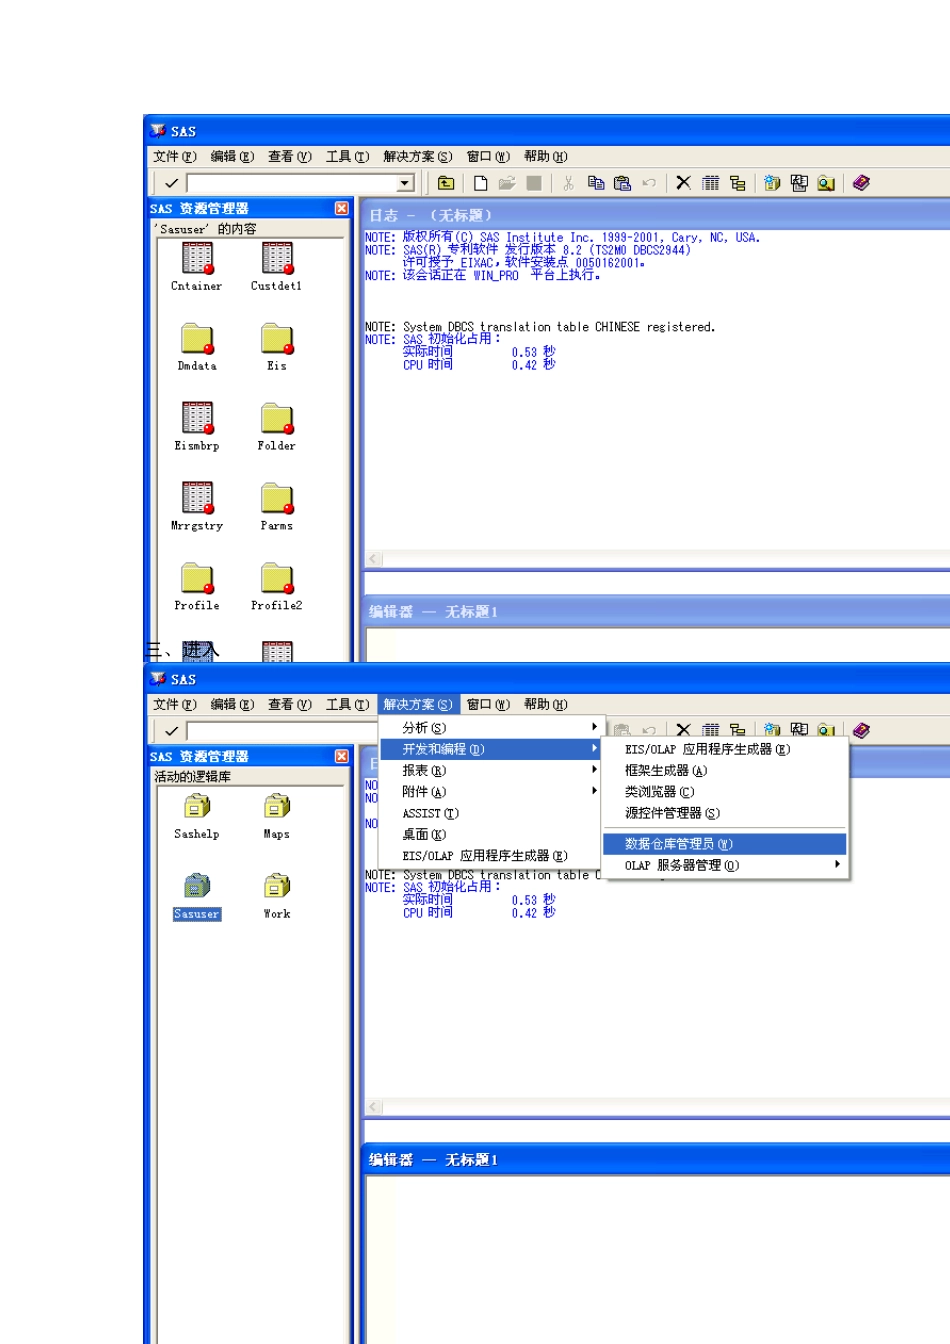Choose 源控件管理器(S) from the submenu

725,813
